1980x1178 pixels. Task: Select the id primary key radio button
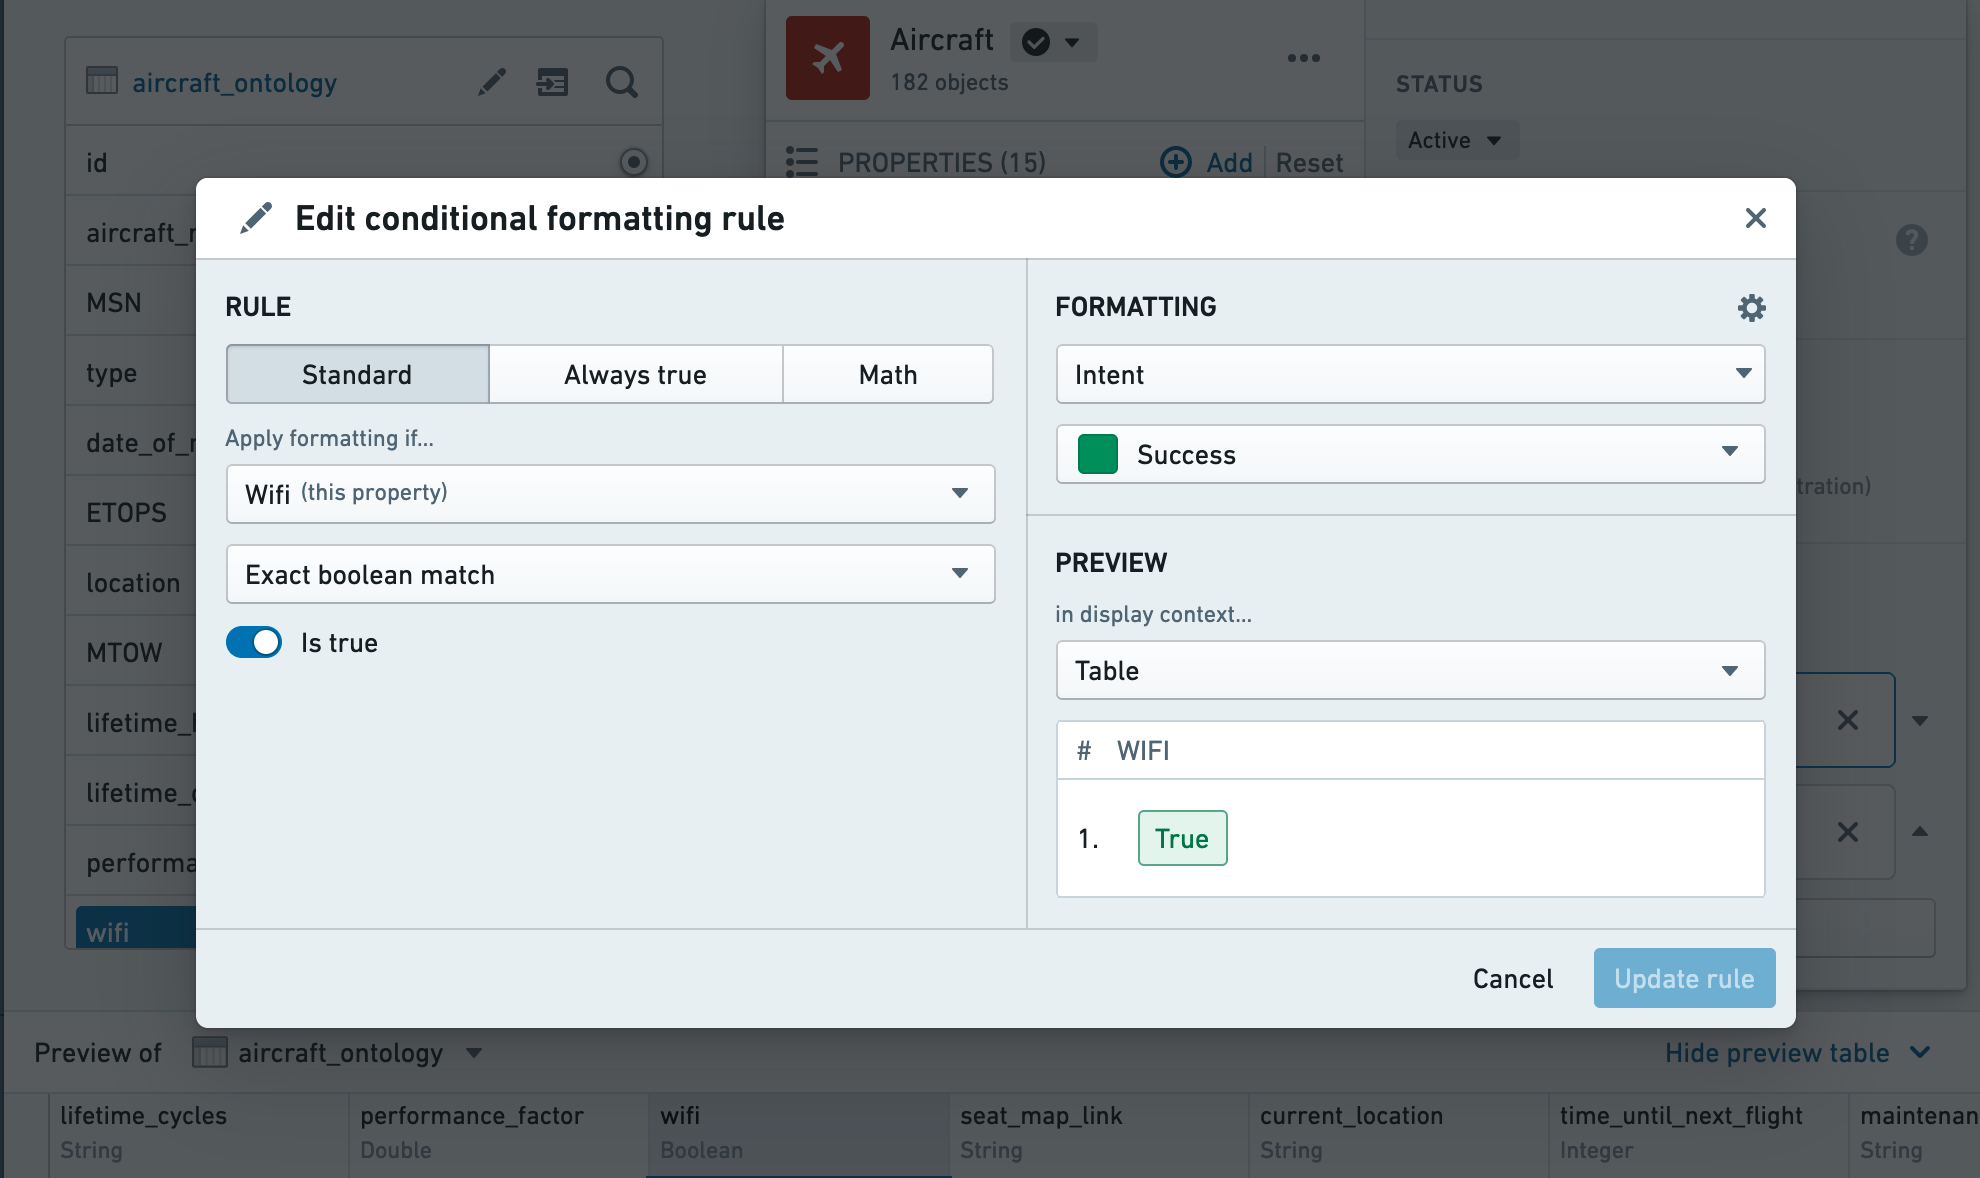pyautogui.click(x=633, y=162)
